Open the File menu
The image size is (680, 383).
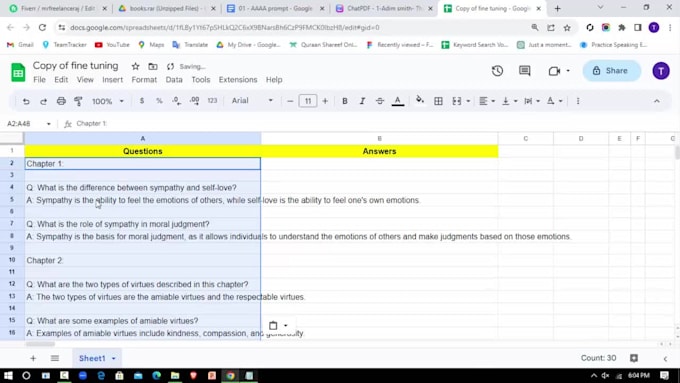tap(39, 80)
